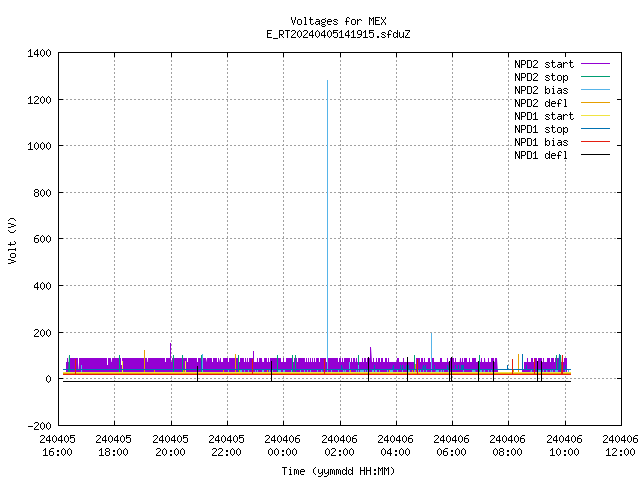Image resolution: width=640 pixels, height=480 pixels.
Task: Click the 'NPD2 start' legend label
Action: pos(544,64)
